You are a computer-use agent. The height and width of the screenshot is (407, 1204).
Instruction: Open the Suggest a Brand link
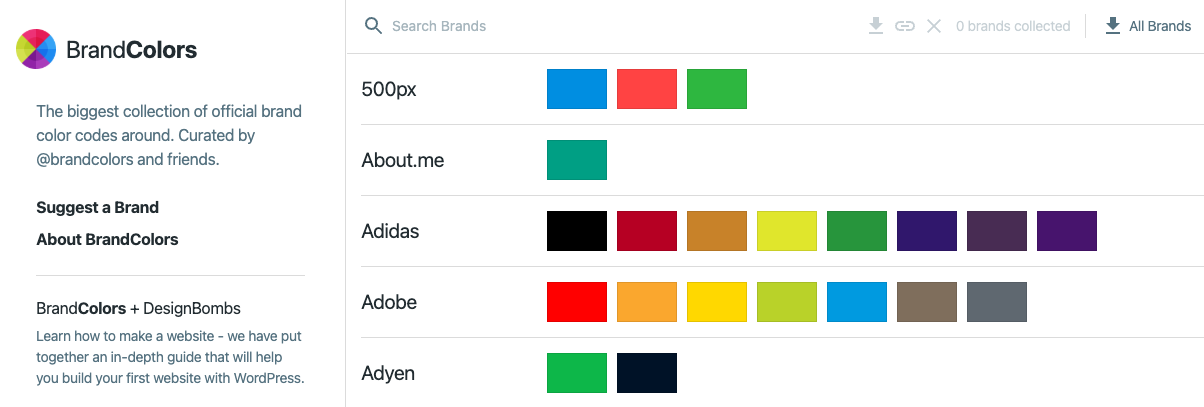(x=98, y=208)
